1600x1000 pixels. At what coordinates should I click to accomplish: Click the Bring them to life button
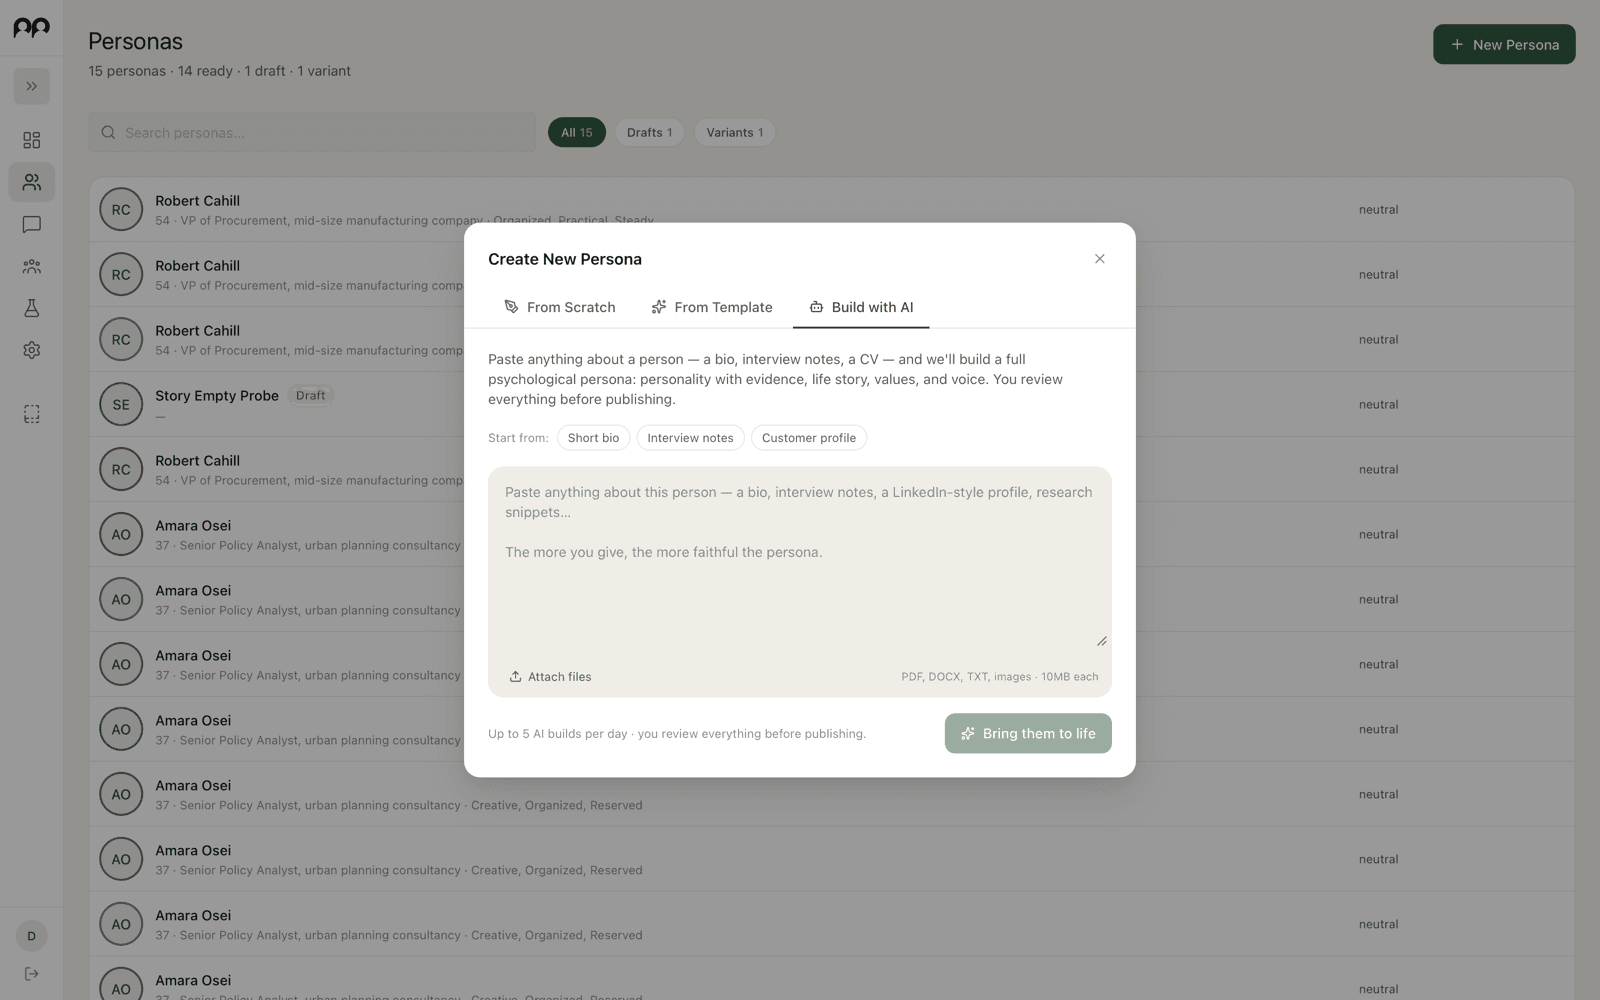1028,733
